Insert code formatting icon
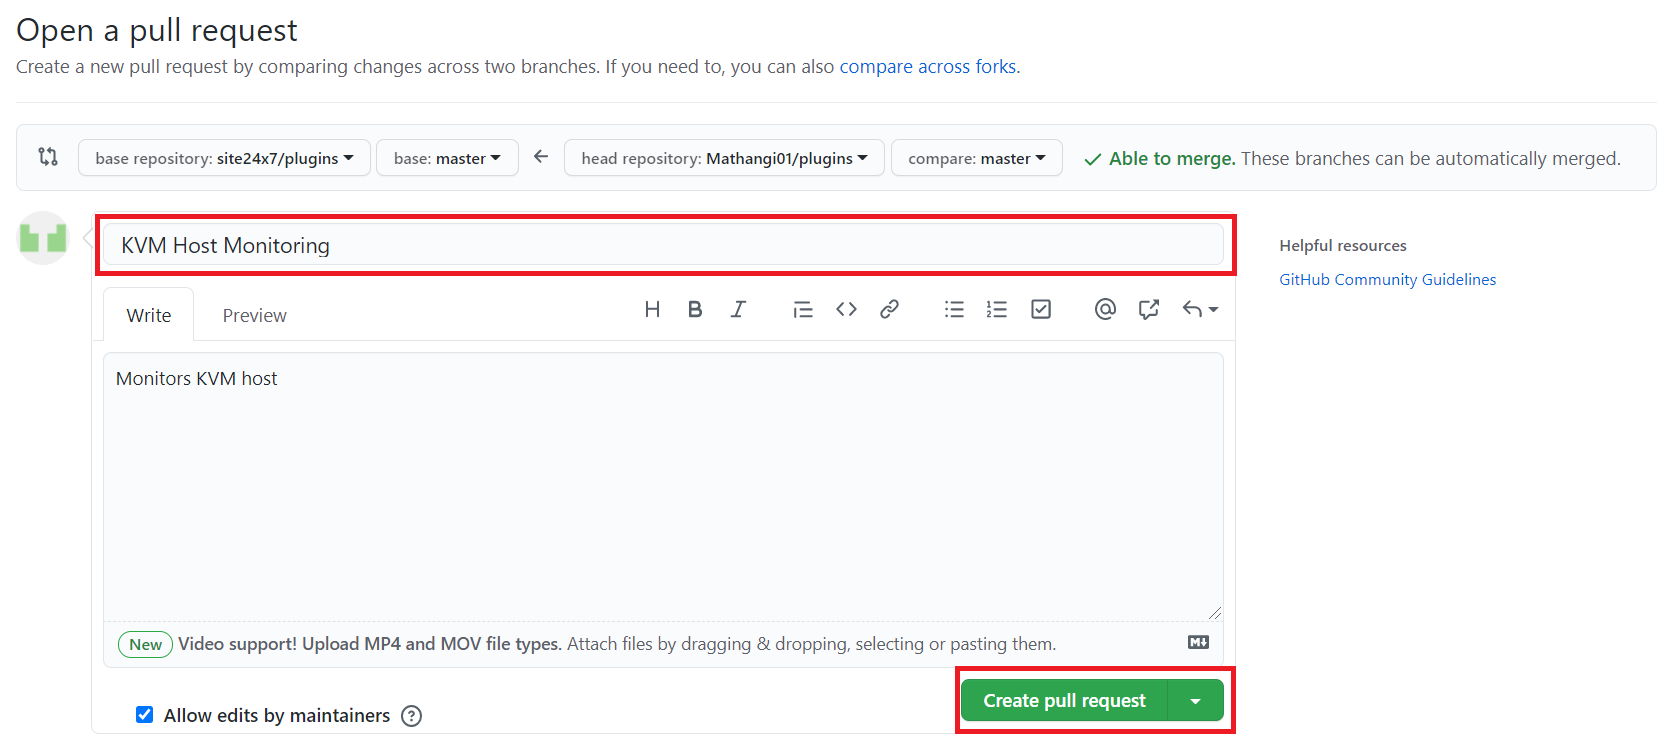 pos(846,310)
